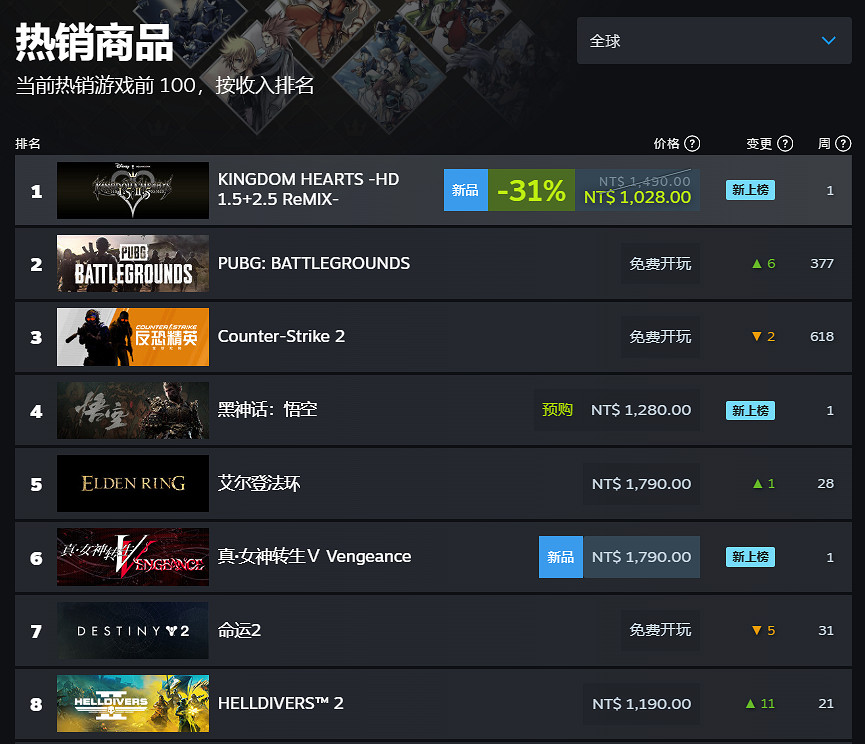Click the blue chevron arrow in region selector
865x744 pixels.
point(829,41)
